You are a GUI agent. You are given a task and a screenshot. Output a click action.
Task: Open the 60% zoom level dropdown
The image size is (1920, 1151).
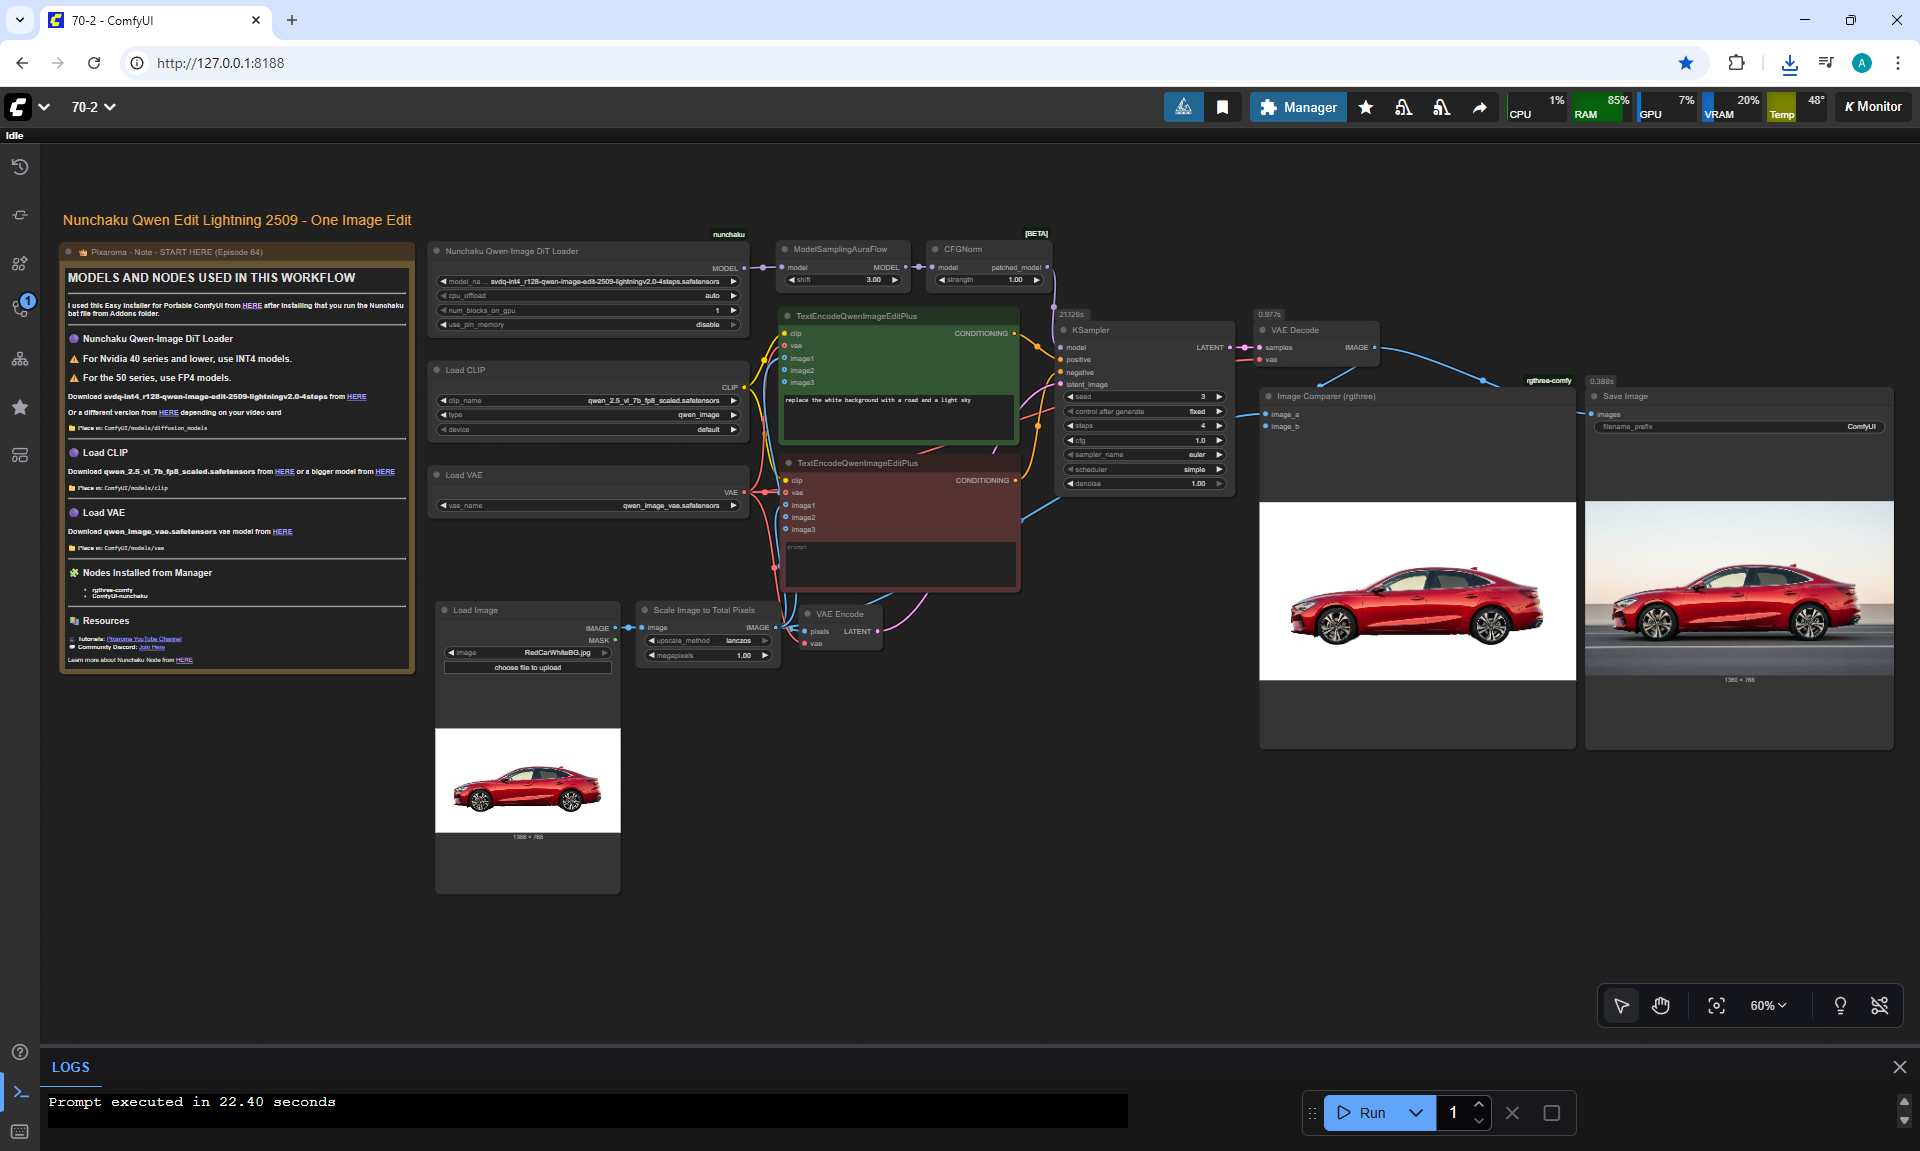point(1768,1006)
